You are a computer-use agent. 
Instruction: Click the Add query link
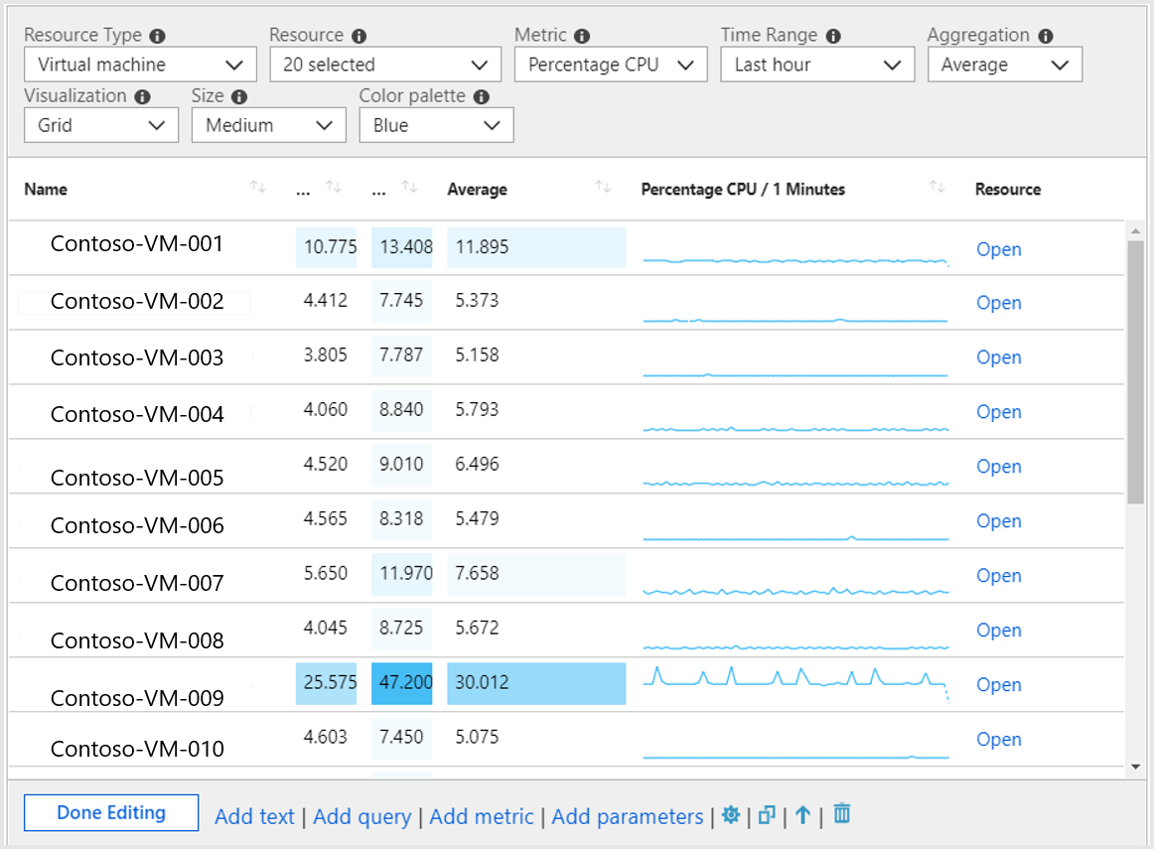tap(362, 817)
